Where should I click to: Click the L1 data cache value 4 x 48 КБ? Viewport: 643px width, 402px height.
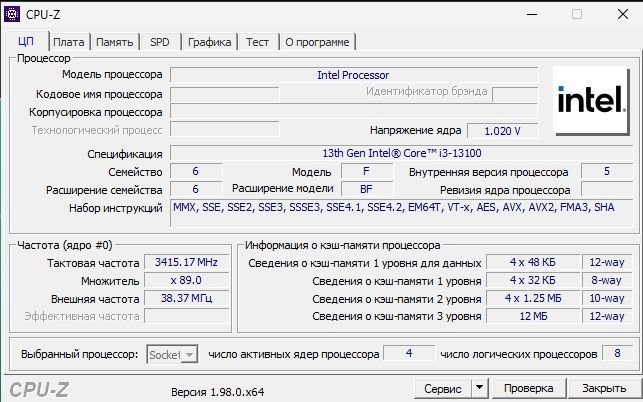533,262
